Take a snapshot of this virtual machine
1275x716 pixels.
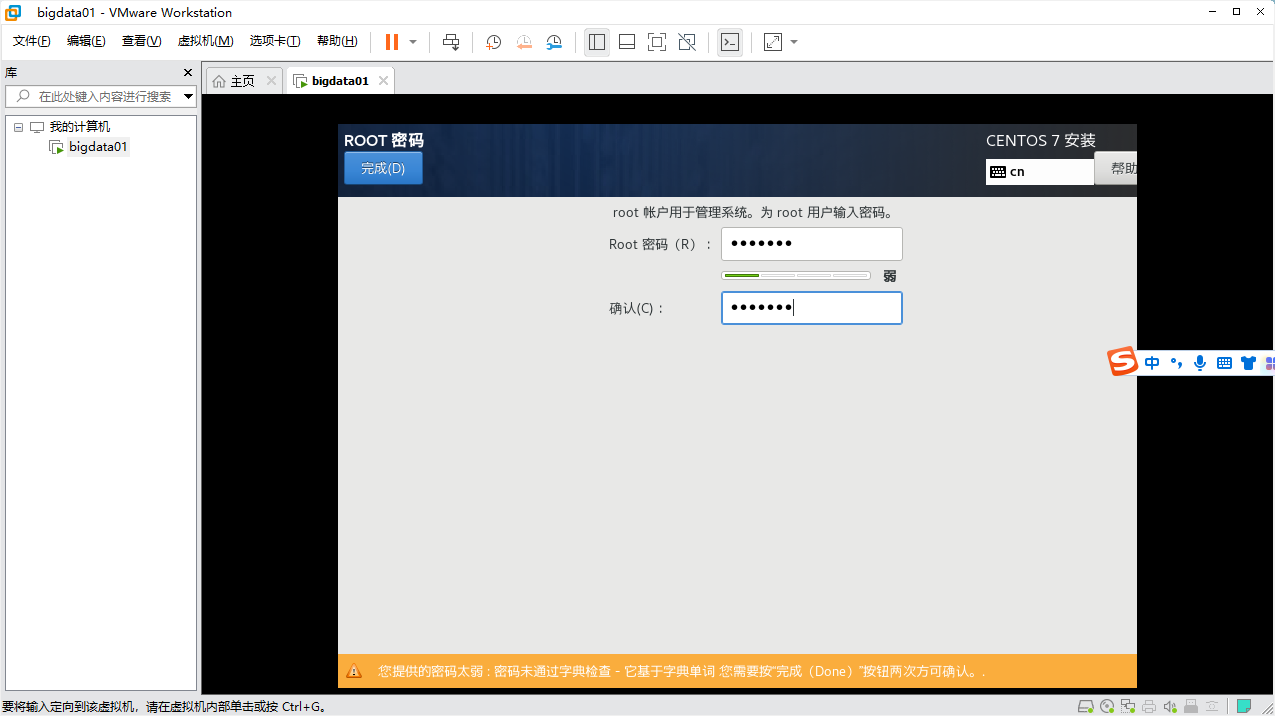(x=493, y=42)
